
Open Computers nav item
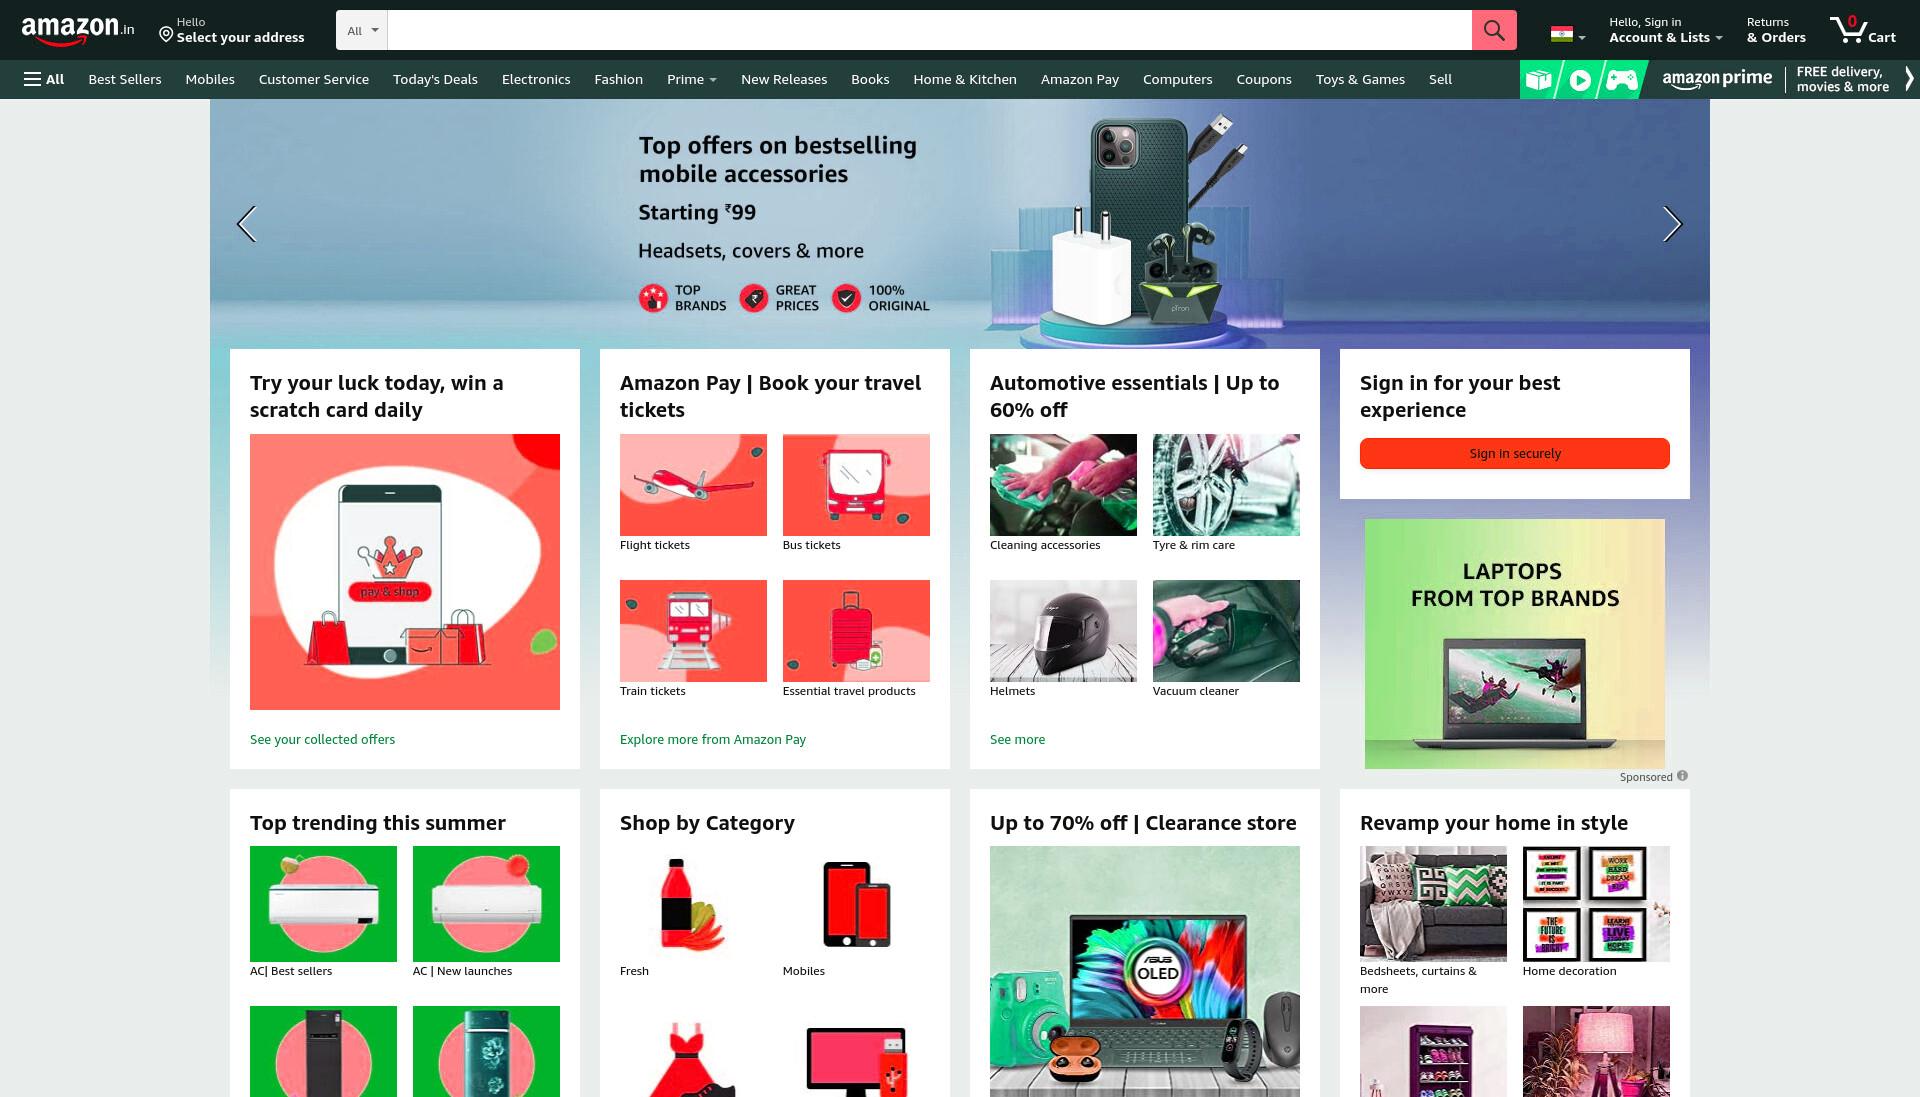click(1178, 79)
